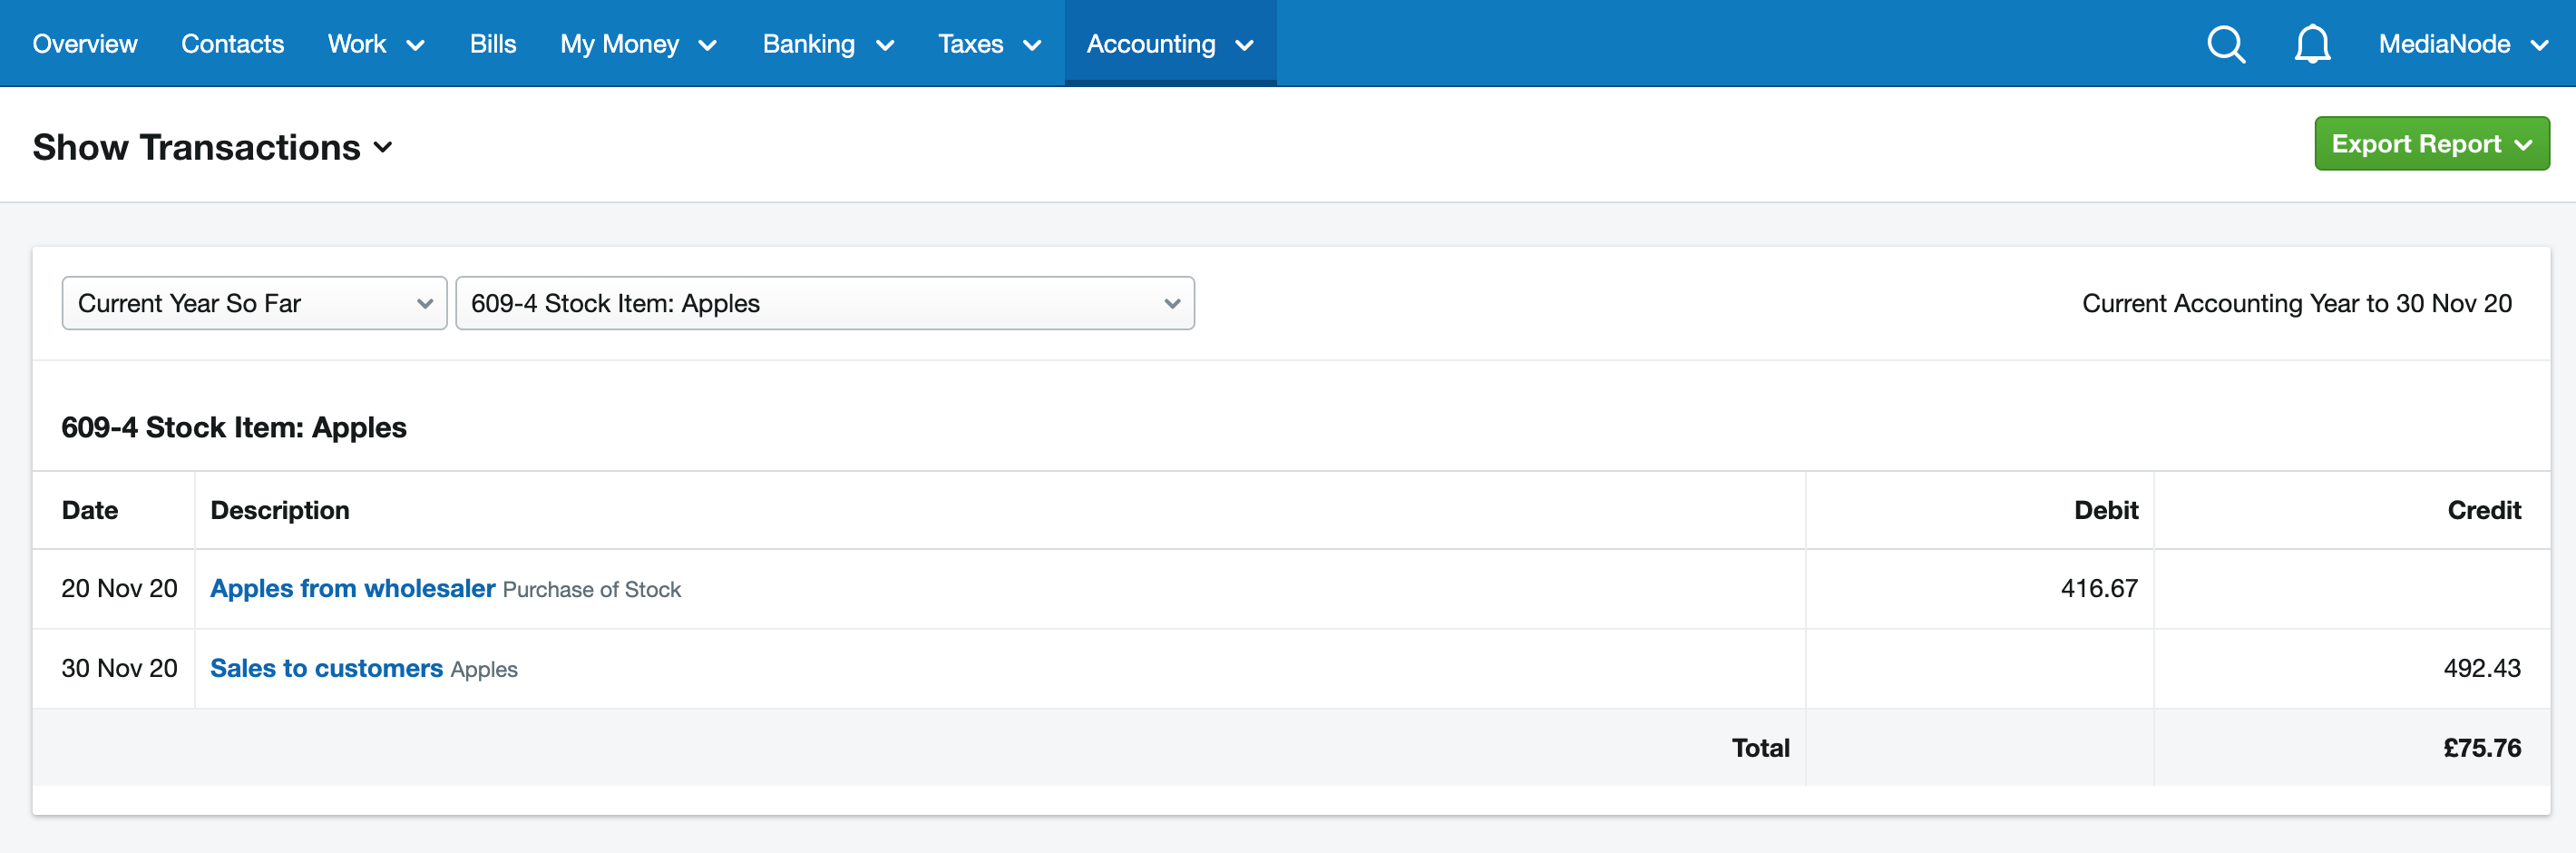
Task: Expand the Taxes menu
Action: tap(989, 44)
